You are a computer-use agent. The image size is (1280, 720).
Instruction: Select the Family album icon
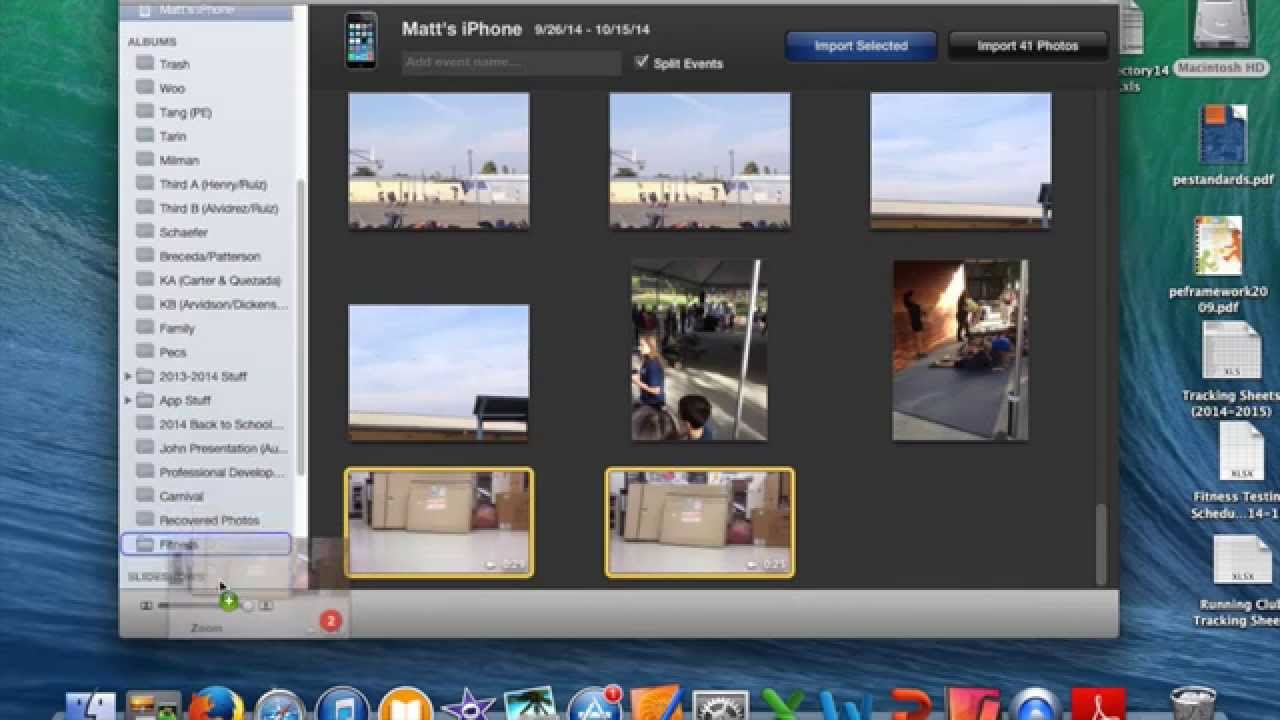click(x=145, y=328)
